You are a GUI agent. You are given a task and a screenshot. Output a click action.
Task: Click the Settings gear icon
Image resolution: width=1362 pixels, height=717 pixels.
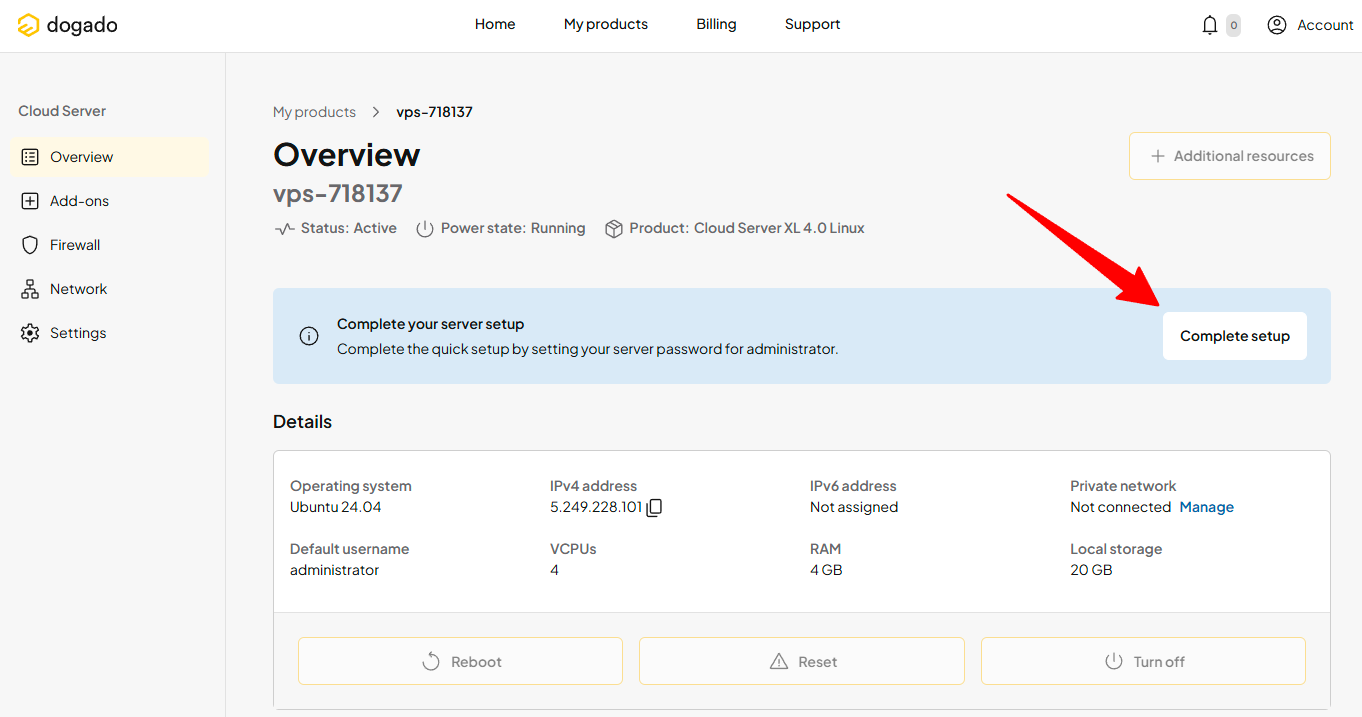30,333
